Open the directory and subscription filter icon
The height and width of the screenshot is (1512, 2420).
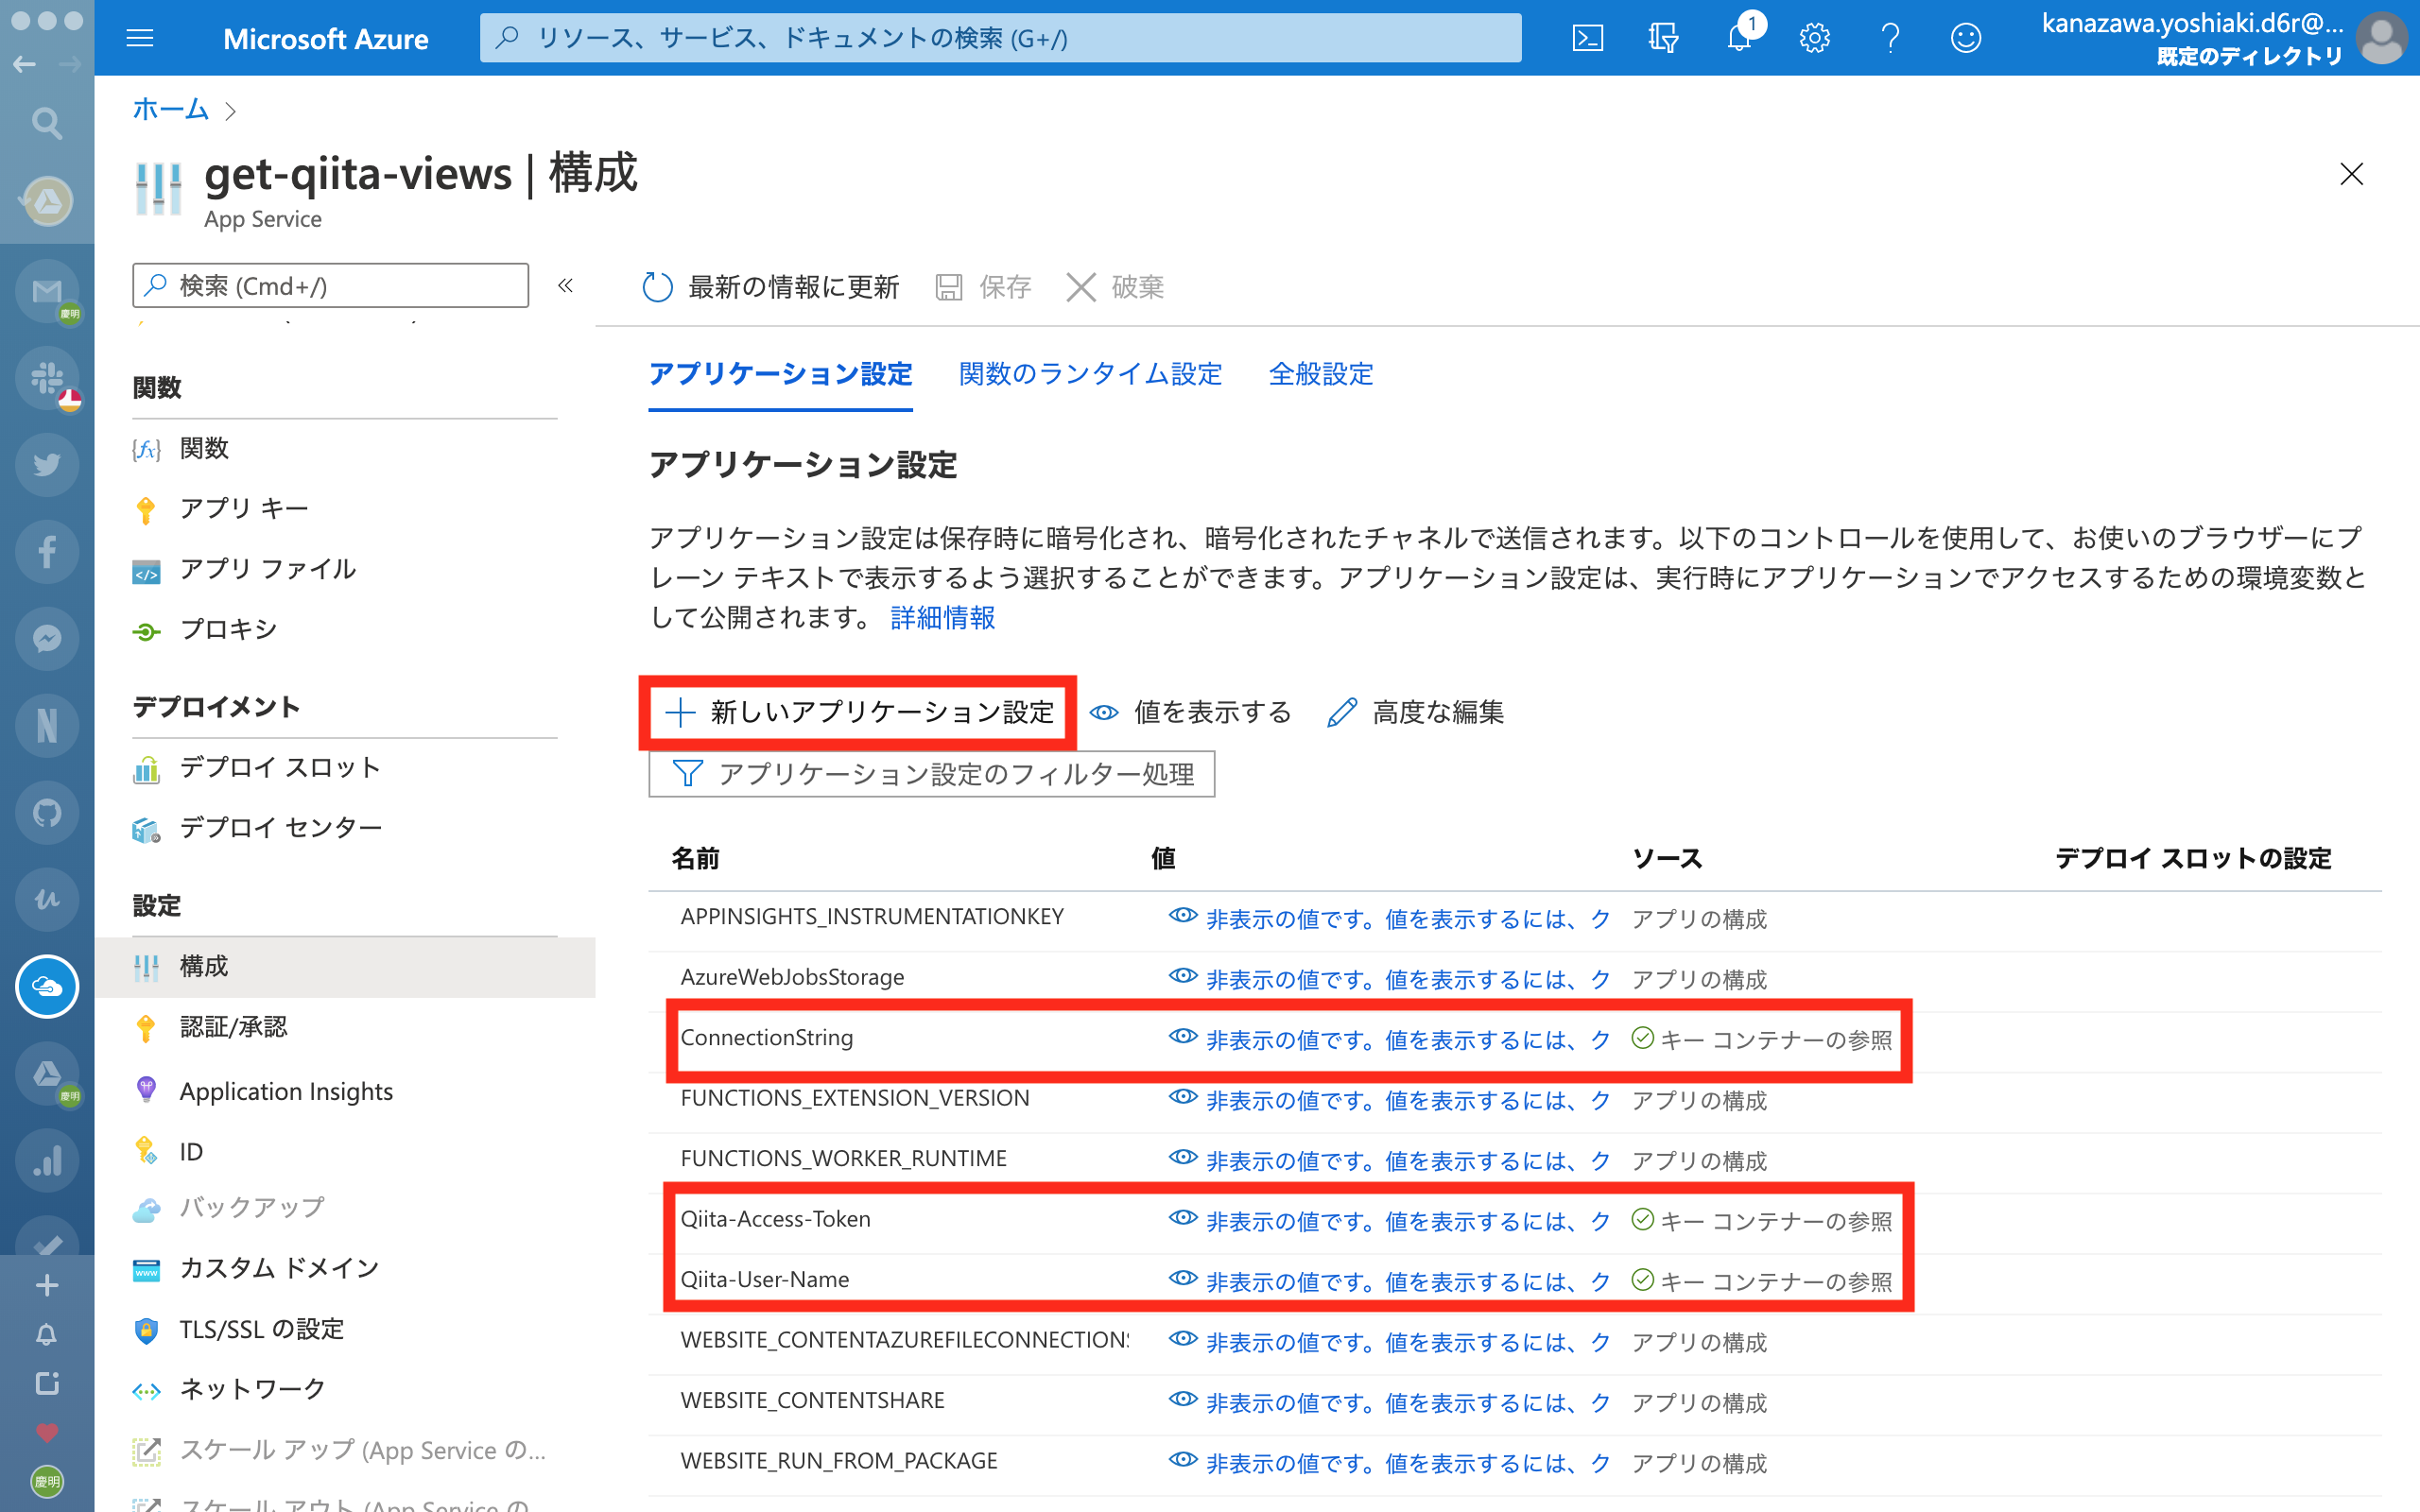[1663, 38]
